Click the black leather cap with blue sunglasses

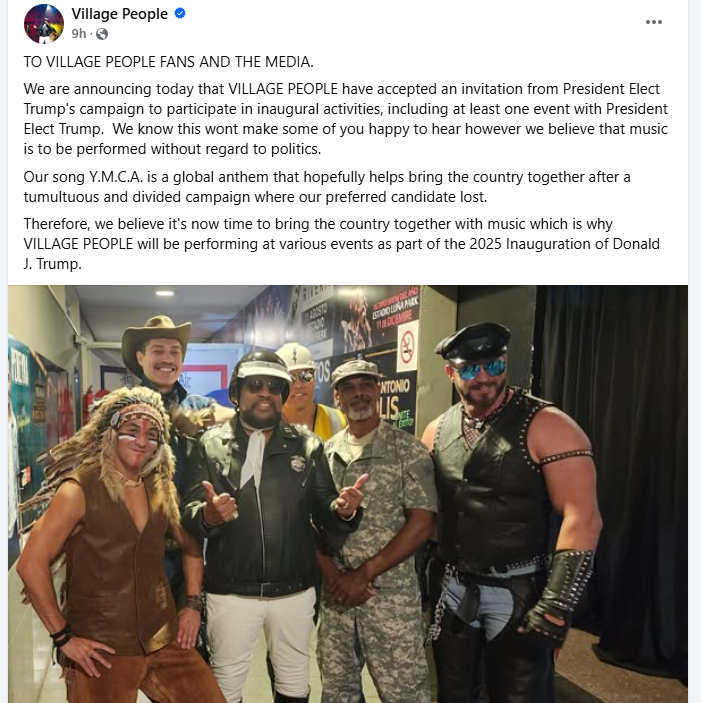tap(474, 351)
